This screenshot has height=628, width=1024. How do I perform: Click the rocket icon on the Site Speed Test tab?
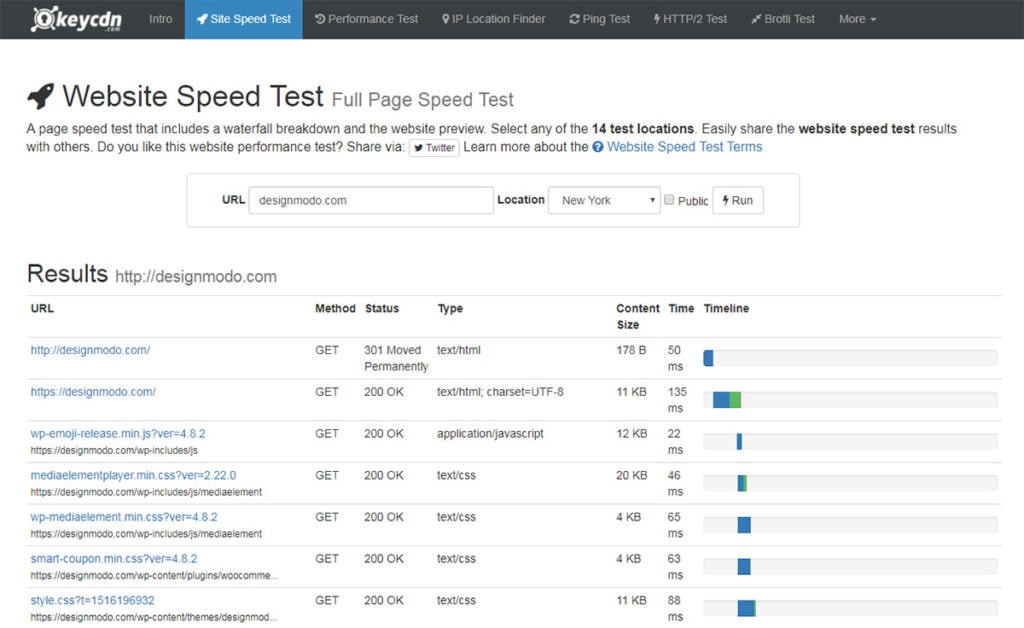203,18
